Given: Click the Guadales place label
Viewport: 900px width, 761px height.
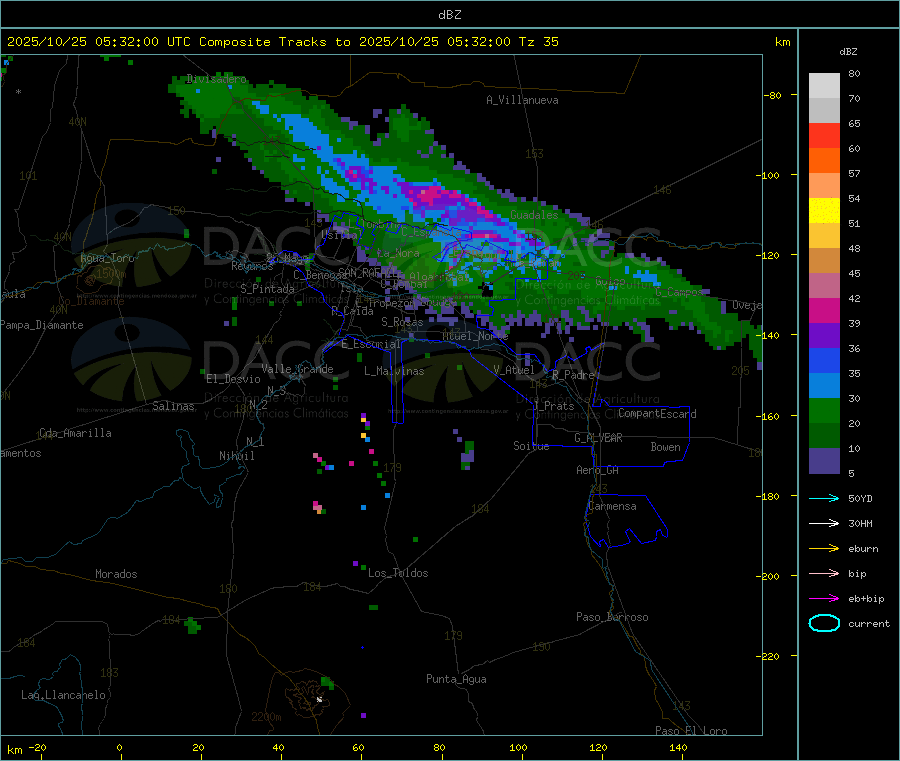Looking at the screenshot, I should (534, 215).
